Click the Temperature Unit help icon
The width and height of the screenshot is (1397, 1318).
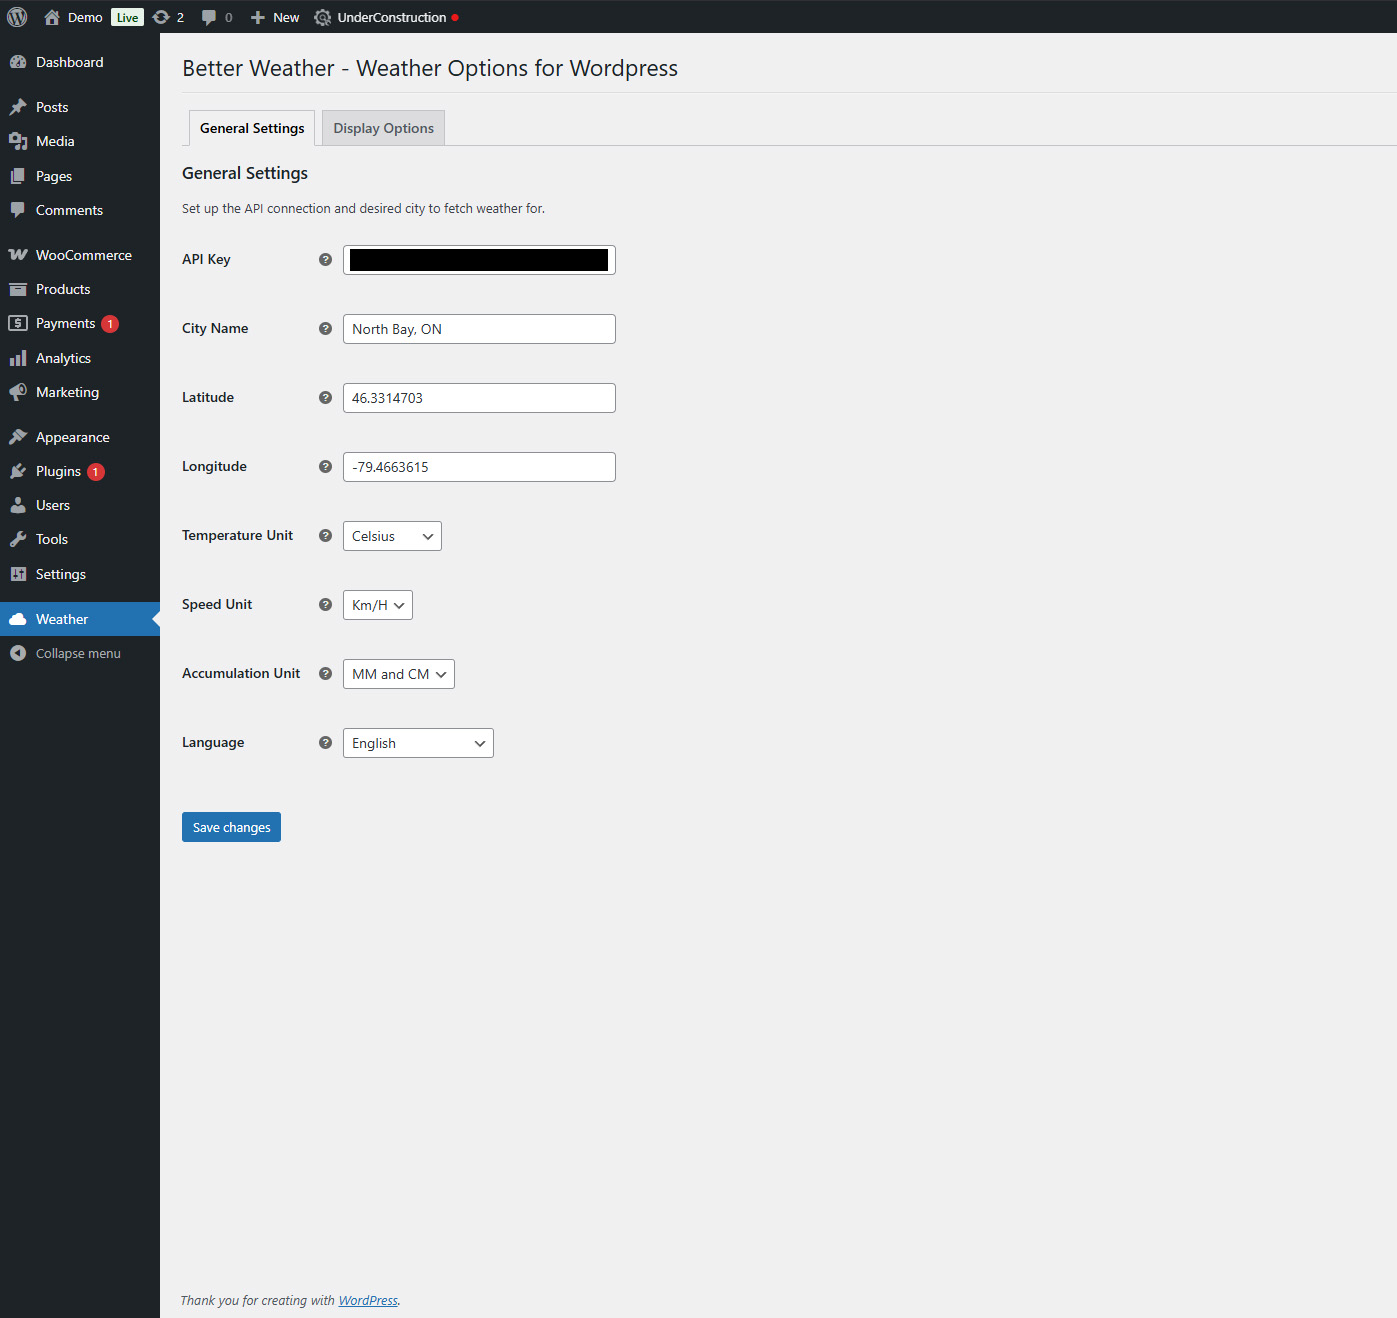click(325, 535)
